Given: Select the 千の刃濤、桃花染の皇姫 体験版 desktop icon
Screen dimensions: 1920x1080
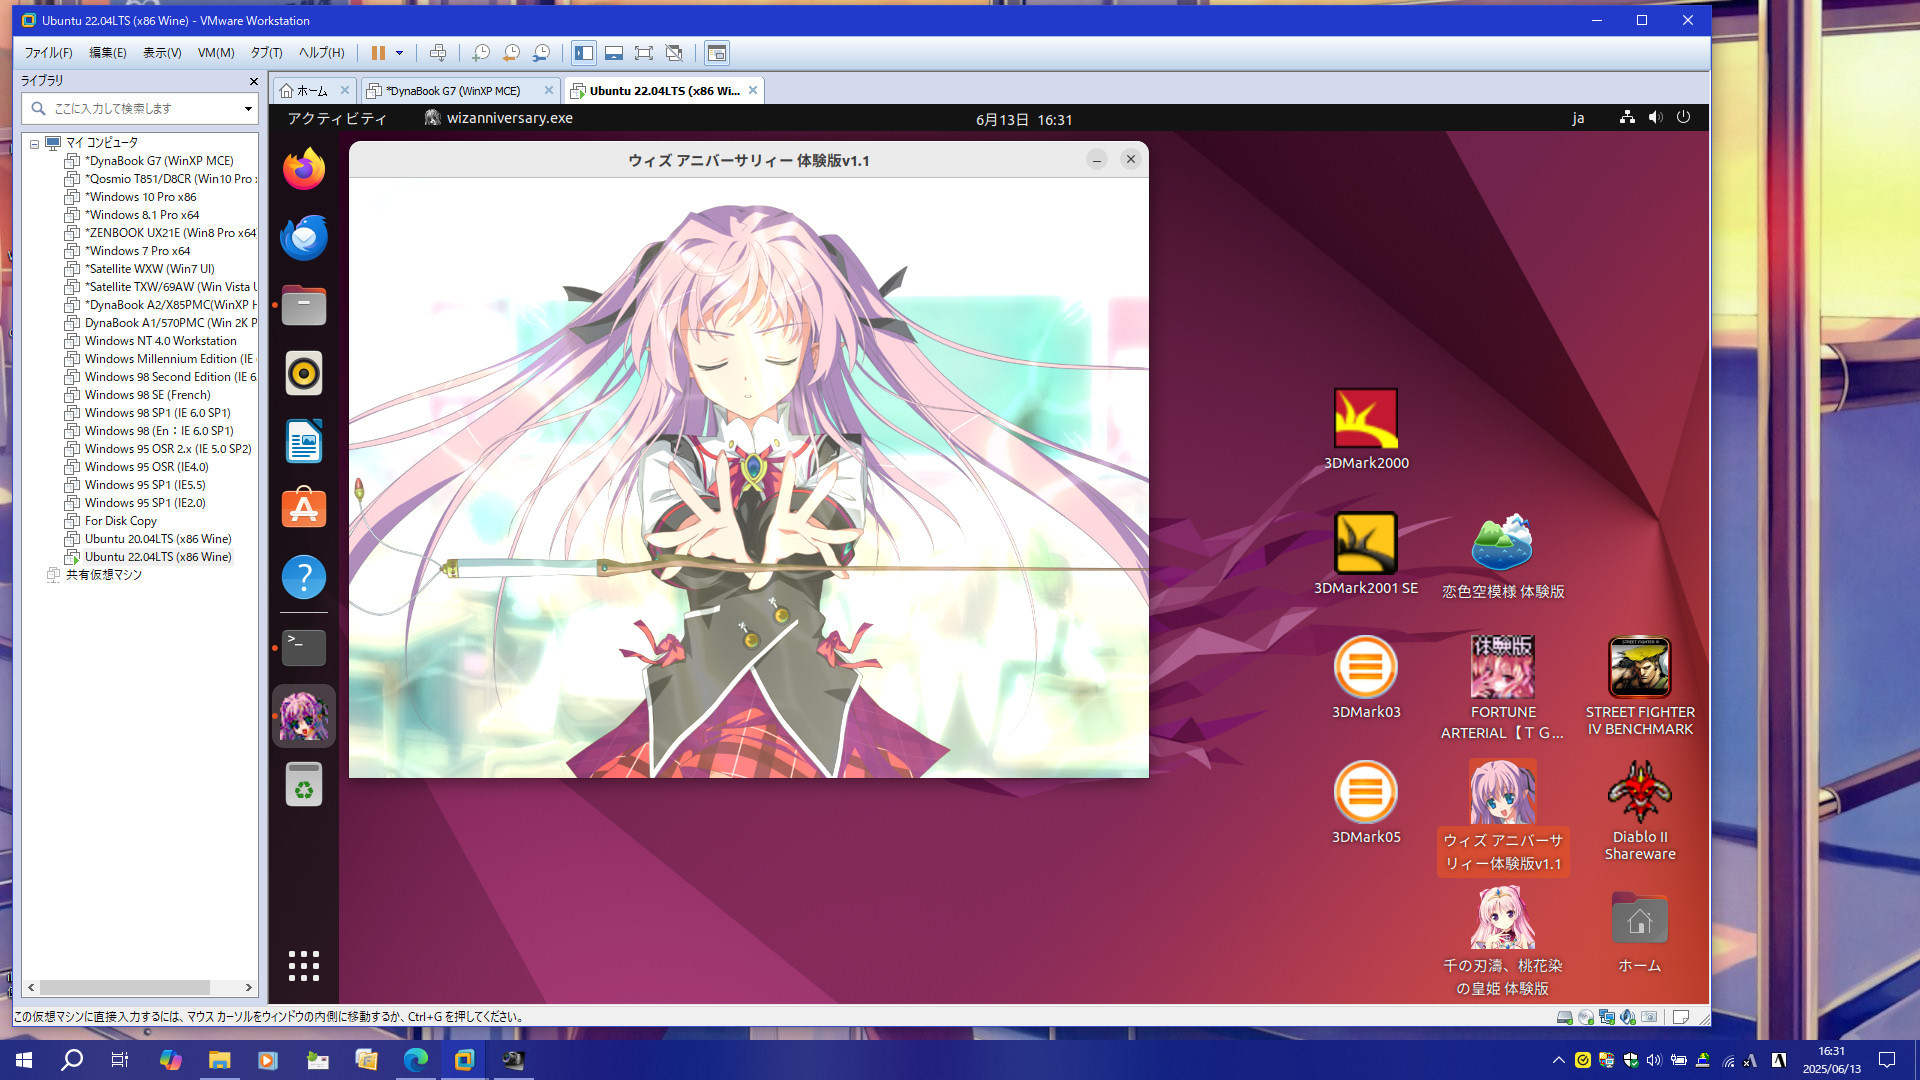Looking at the screenshot, I should [1503, 942].
